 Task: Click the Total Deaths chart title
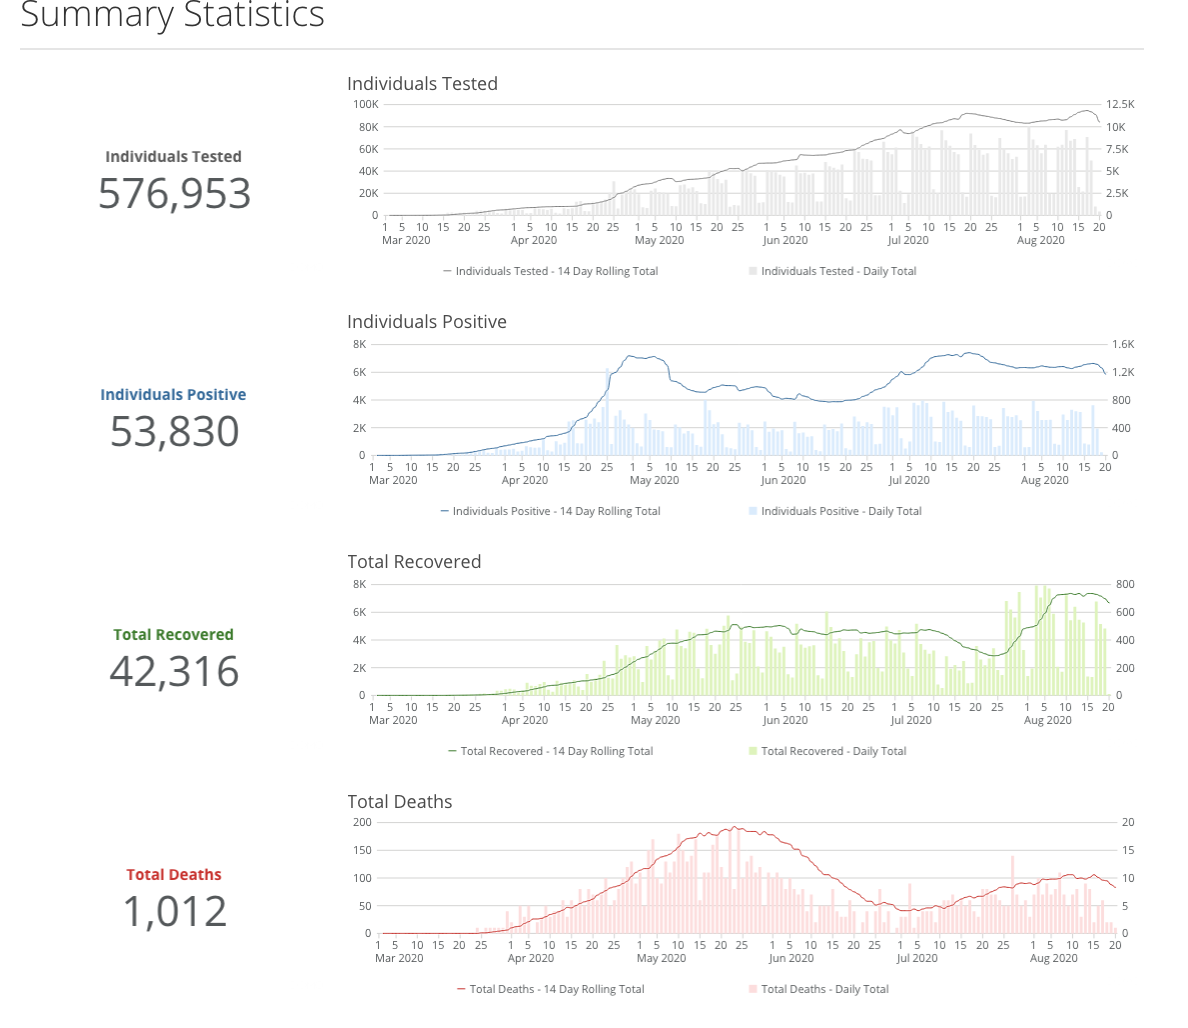(x=399, y=802)
